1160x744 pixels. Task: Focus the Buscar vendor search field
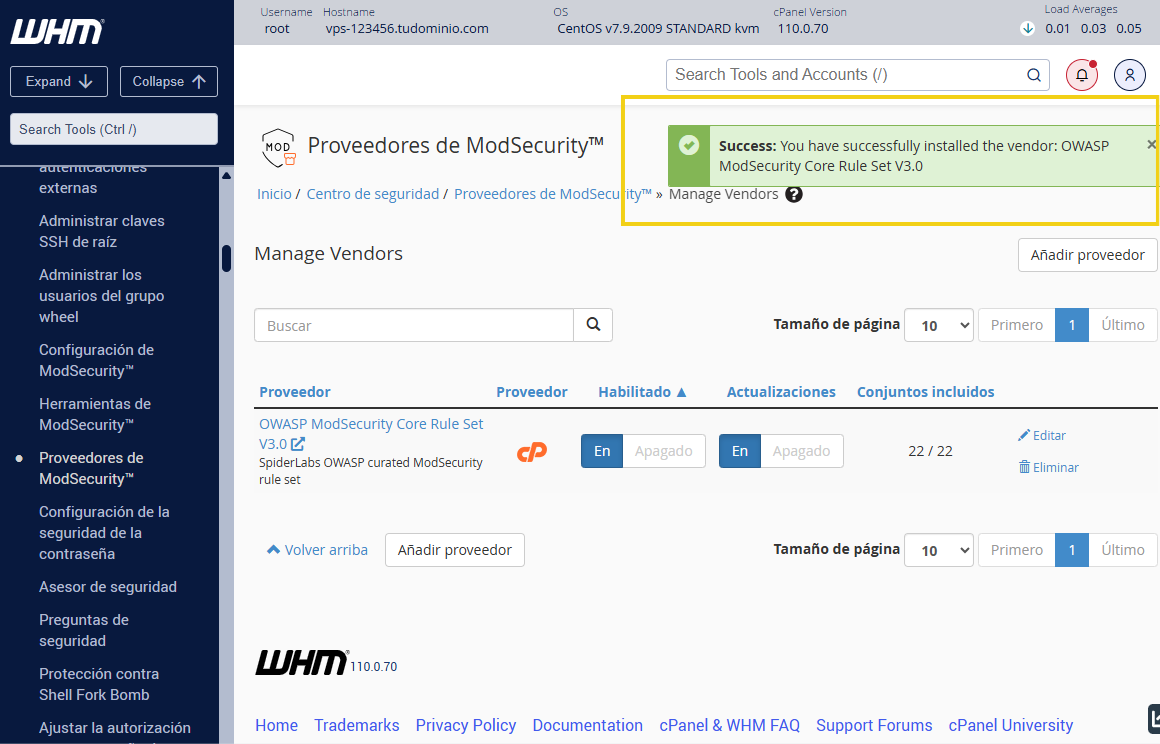coord(414,325)
